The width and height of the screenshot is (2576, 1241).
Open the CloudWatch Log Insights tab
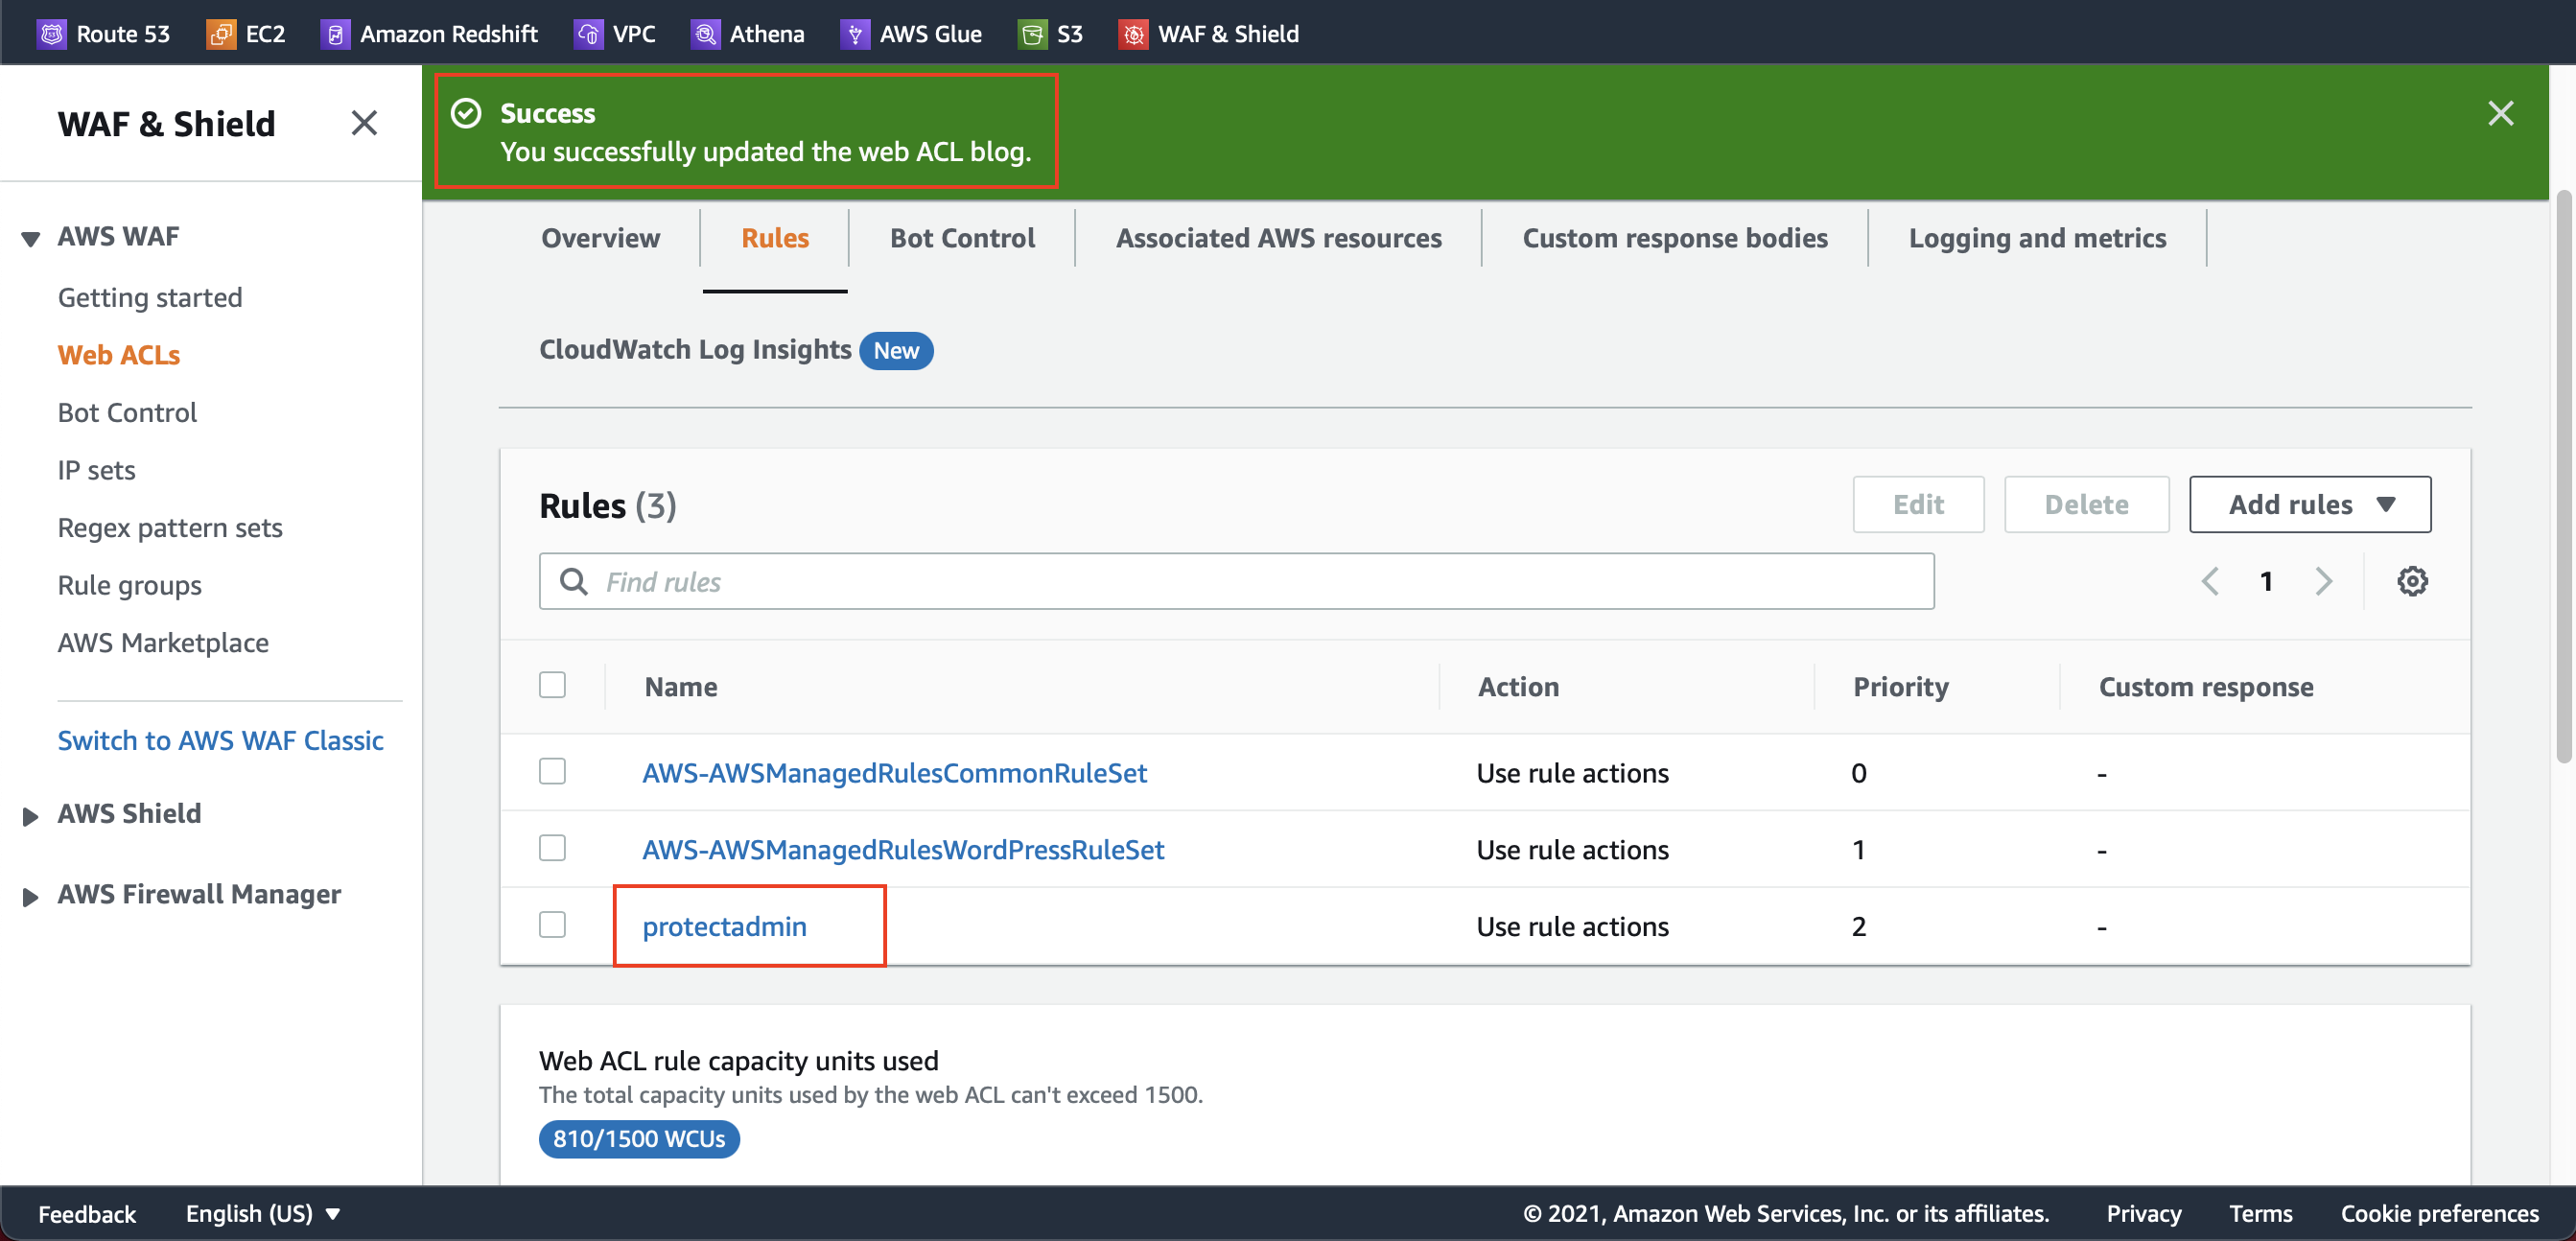pyautogui.click(x=695, y=349)
